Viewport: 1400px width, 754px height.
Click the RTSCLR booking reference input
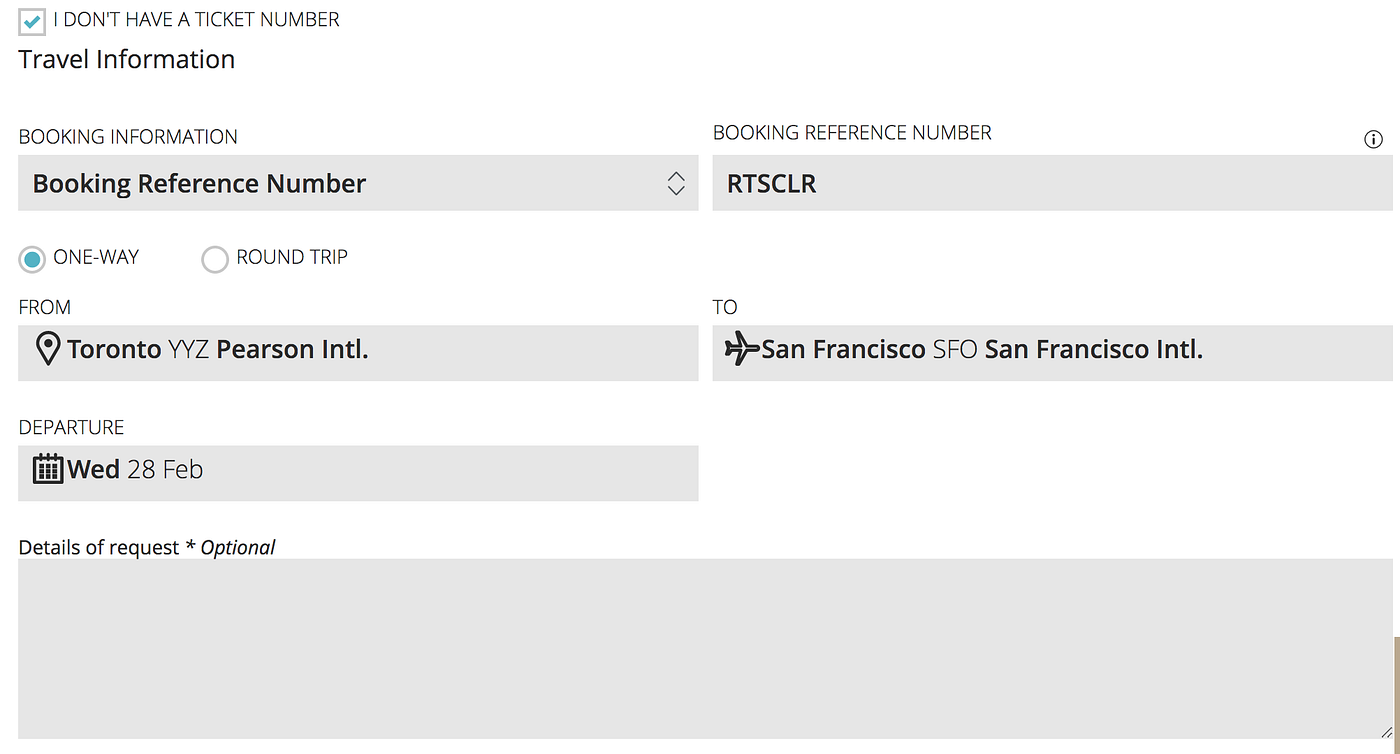[x=1052, y=183]
